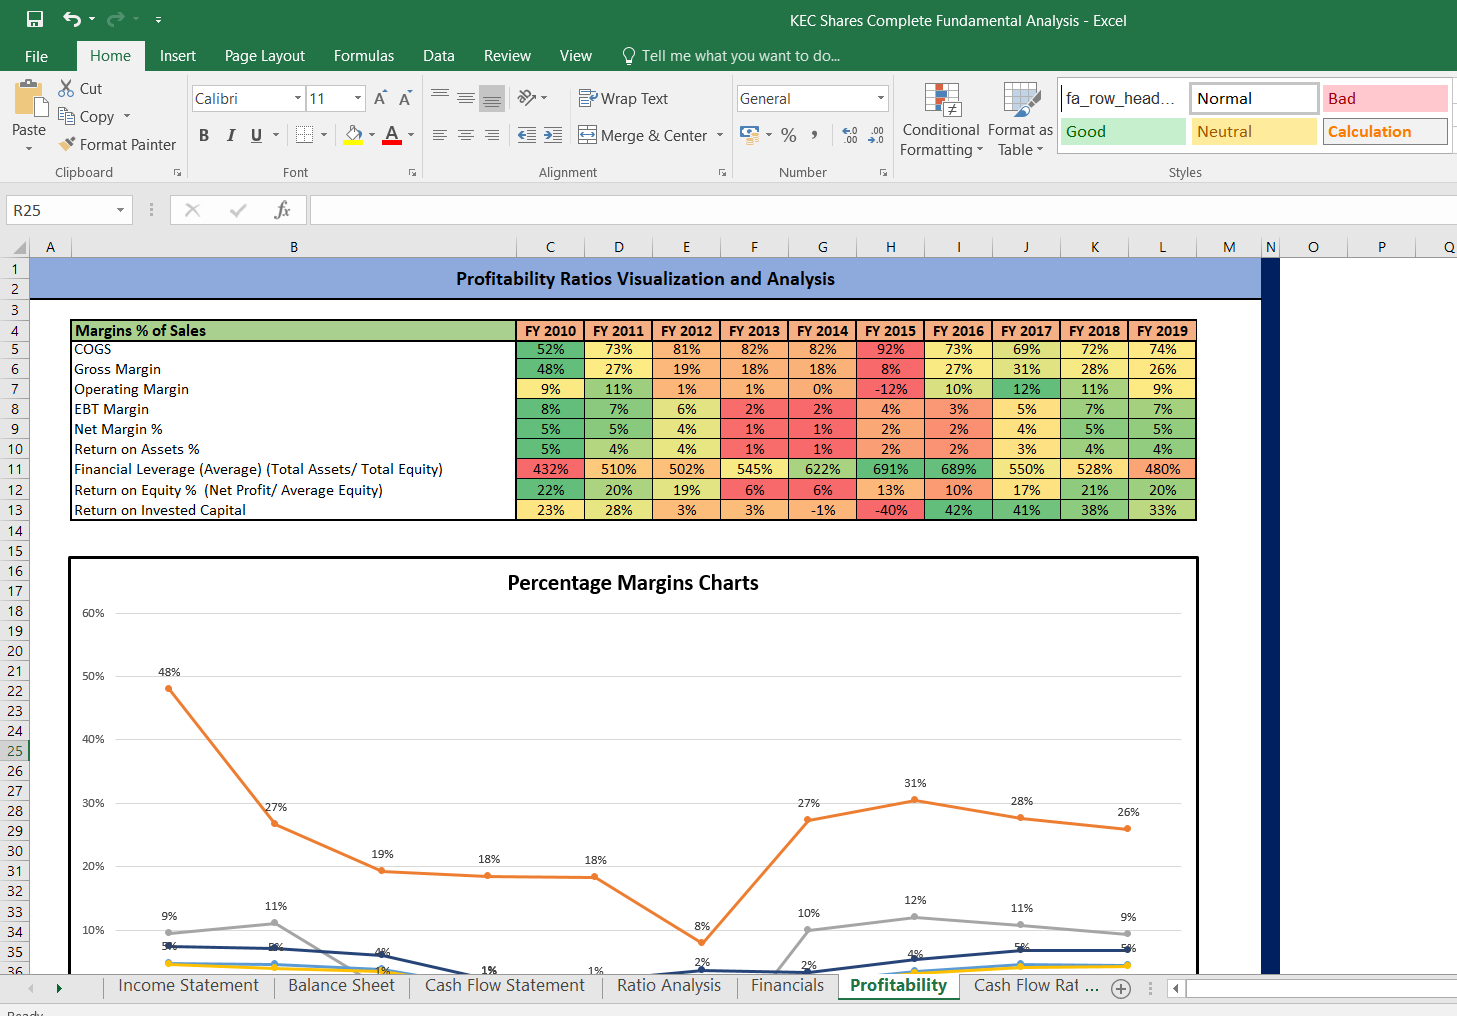The width and height of the screenshot is (1457, 1016).
Task: Open the Customize Quick Access Toolbar arrow
Action: pyautogui.click(x=158, y=20)
